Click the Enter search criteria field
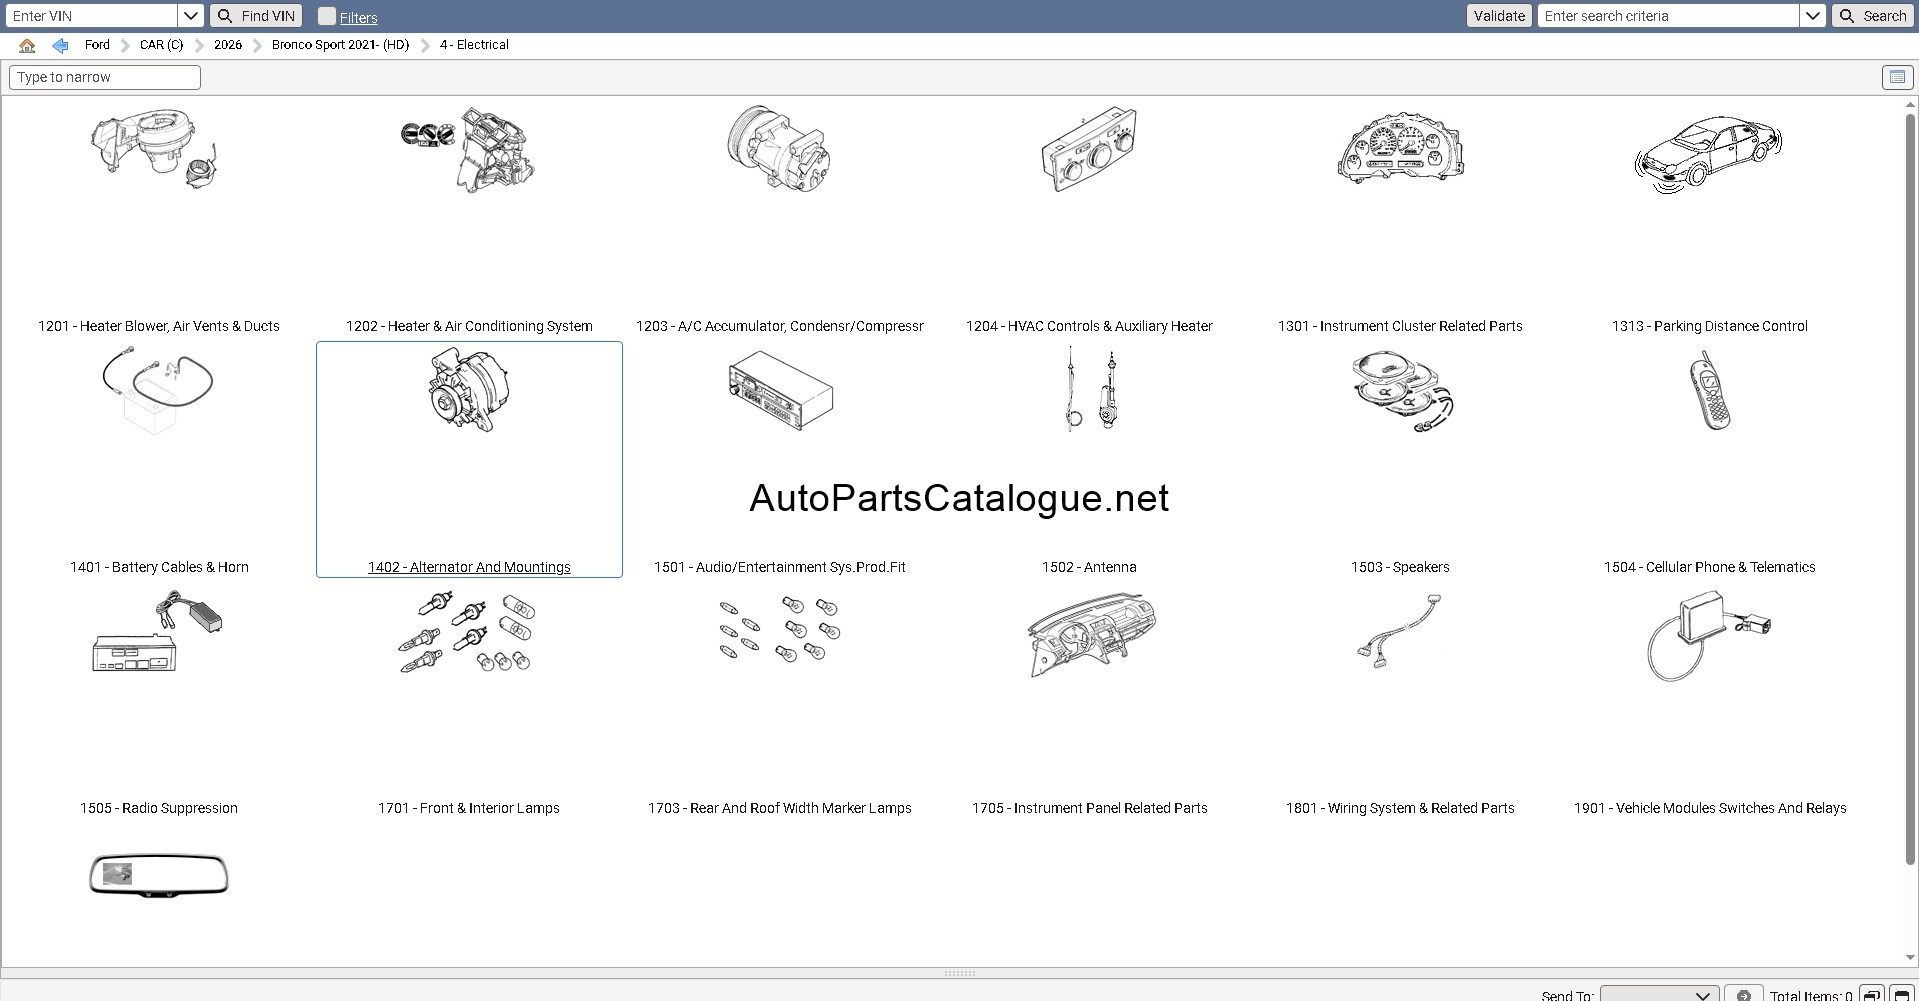 click(x=1668, y=16)
